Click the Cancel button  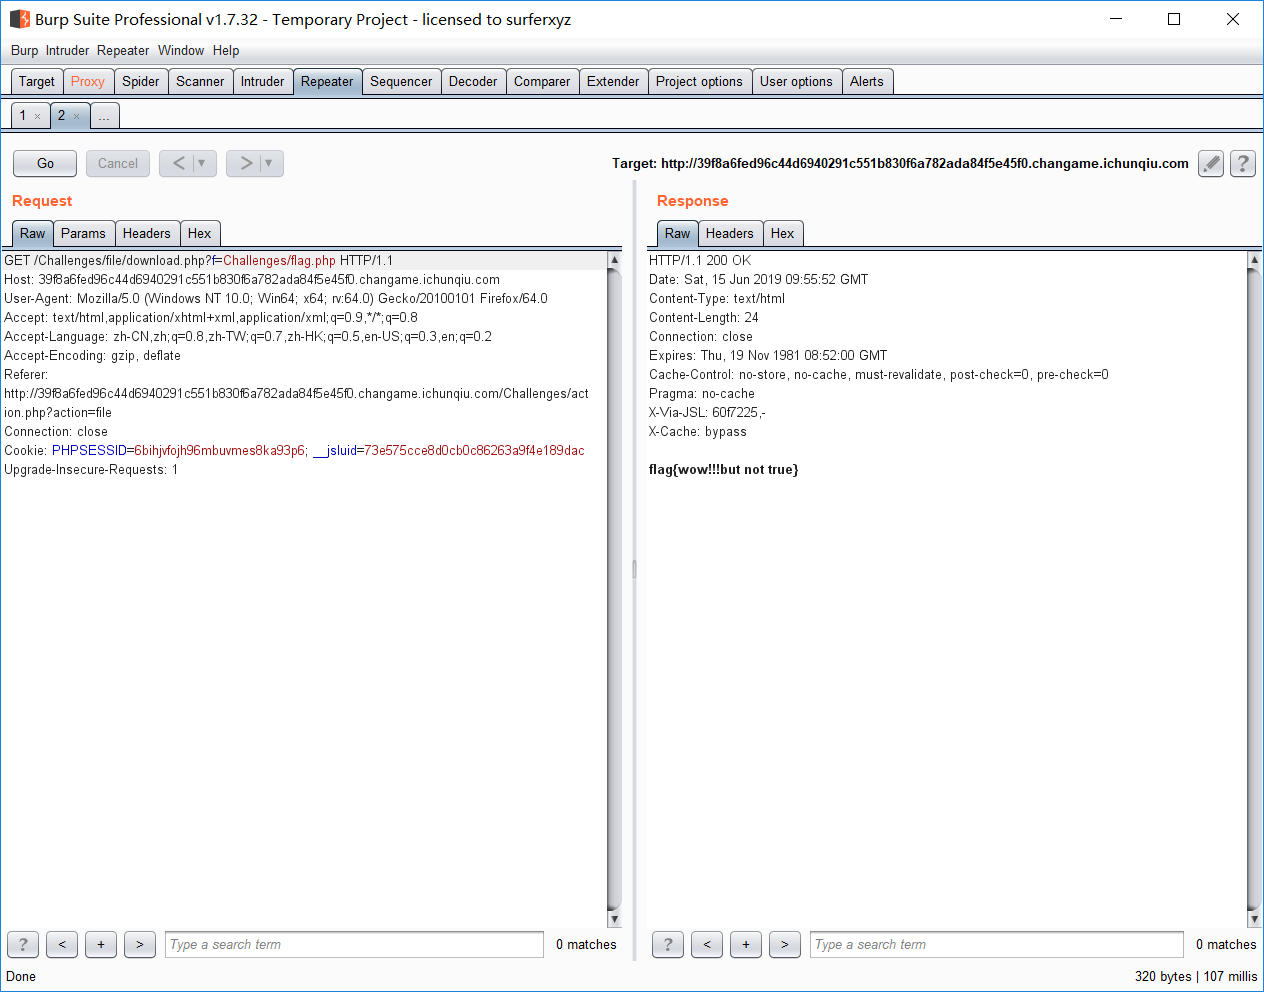coord(118,163)
